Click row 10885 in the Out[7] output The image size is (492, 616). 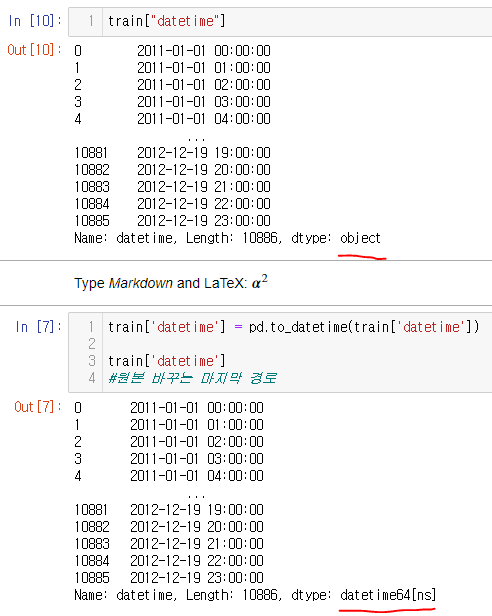pyautogui.click(x=169, y=578)
